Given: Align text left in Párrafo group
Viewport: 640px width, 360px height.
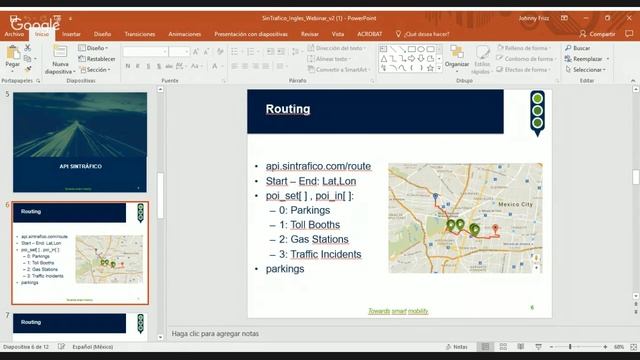Looking at the screenshot, I should click(235, 66).
